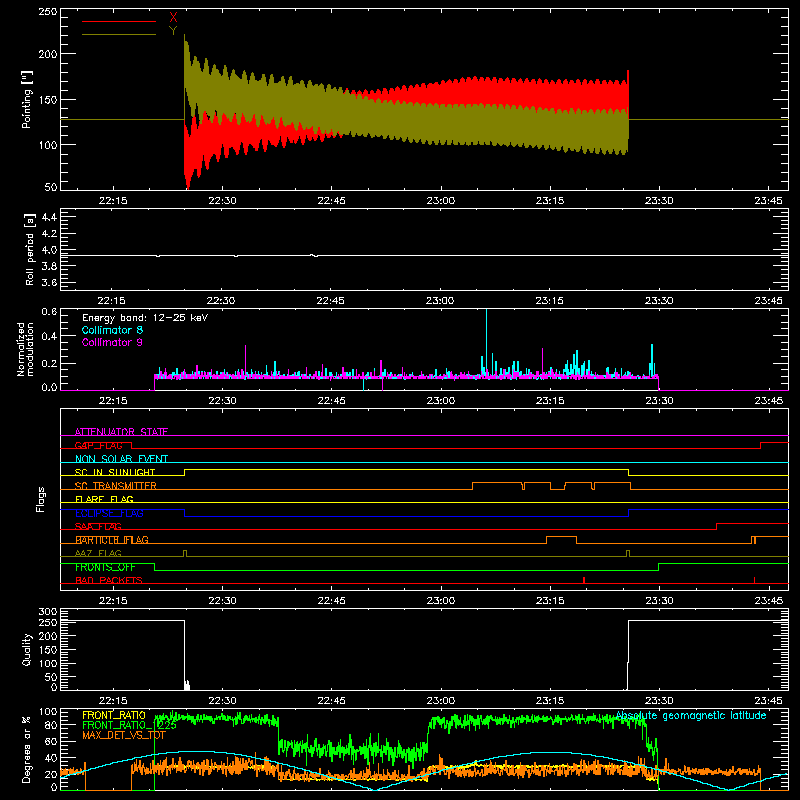Click the tallest cyan modulation spike
The height and width of the screenshot is (800, 800).
[486, 342]
